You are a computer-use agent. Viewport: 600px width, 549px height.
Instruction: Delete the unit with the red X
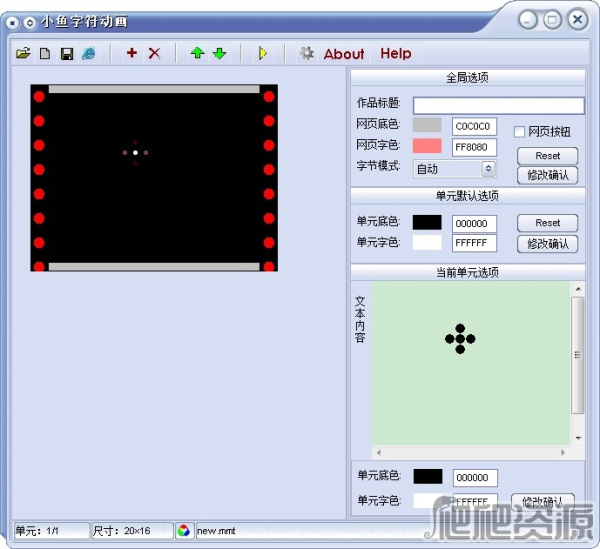[155, 53]
